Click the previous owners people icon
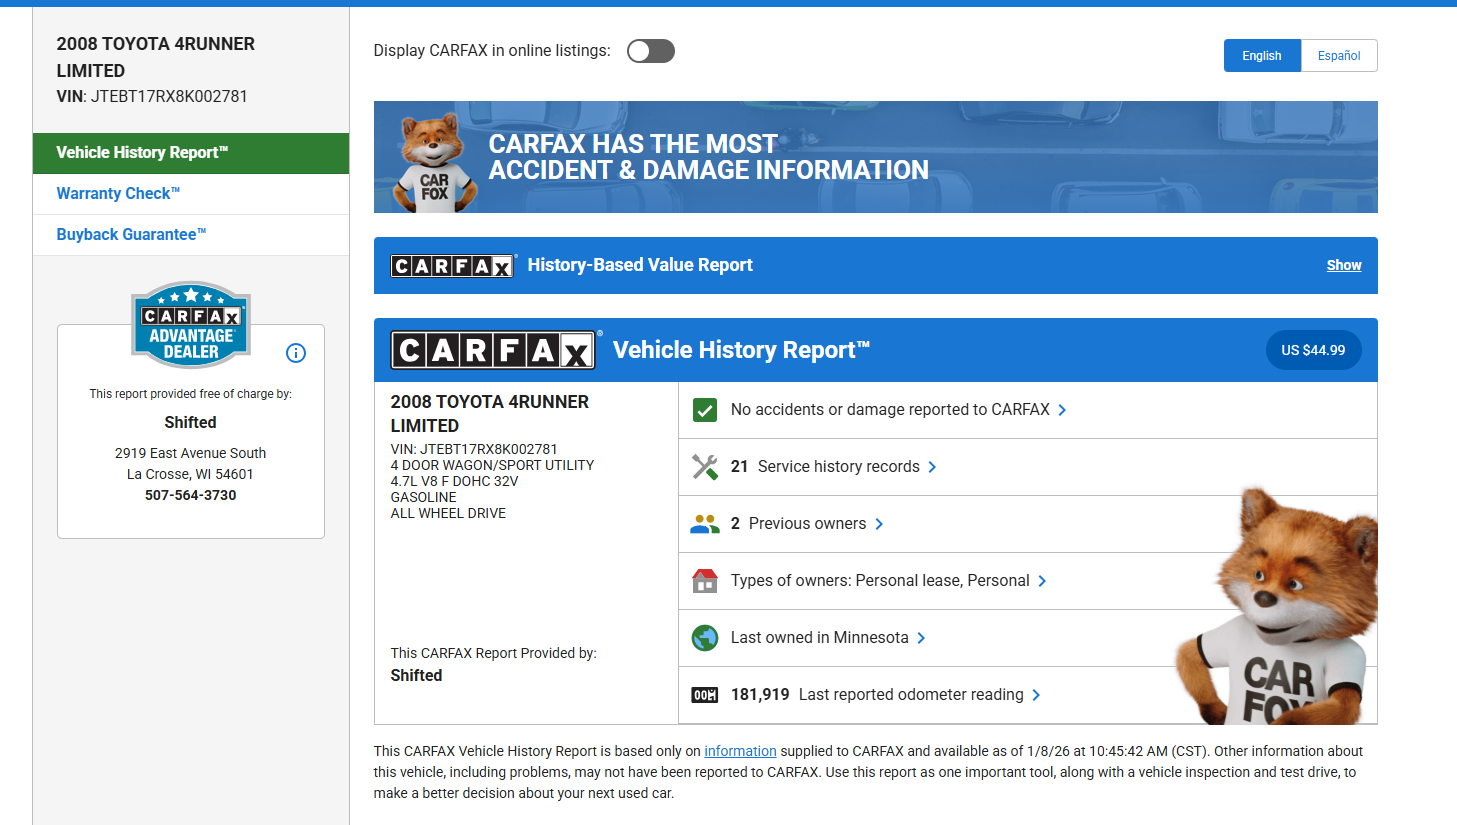This screenshot has height=825, width=1457. click(x=705, y=524)
